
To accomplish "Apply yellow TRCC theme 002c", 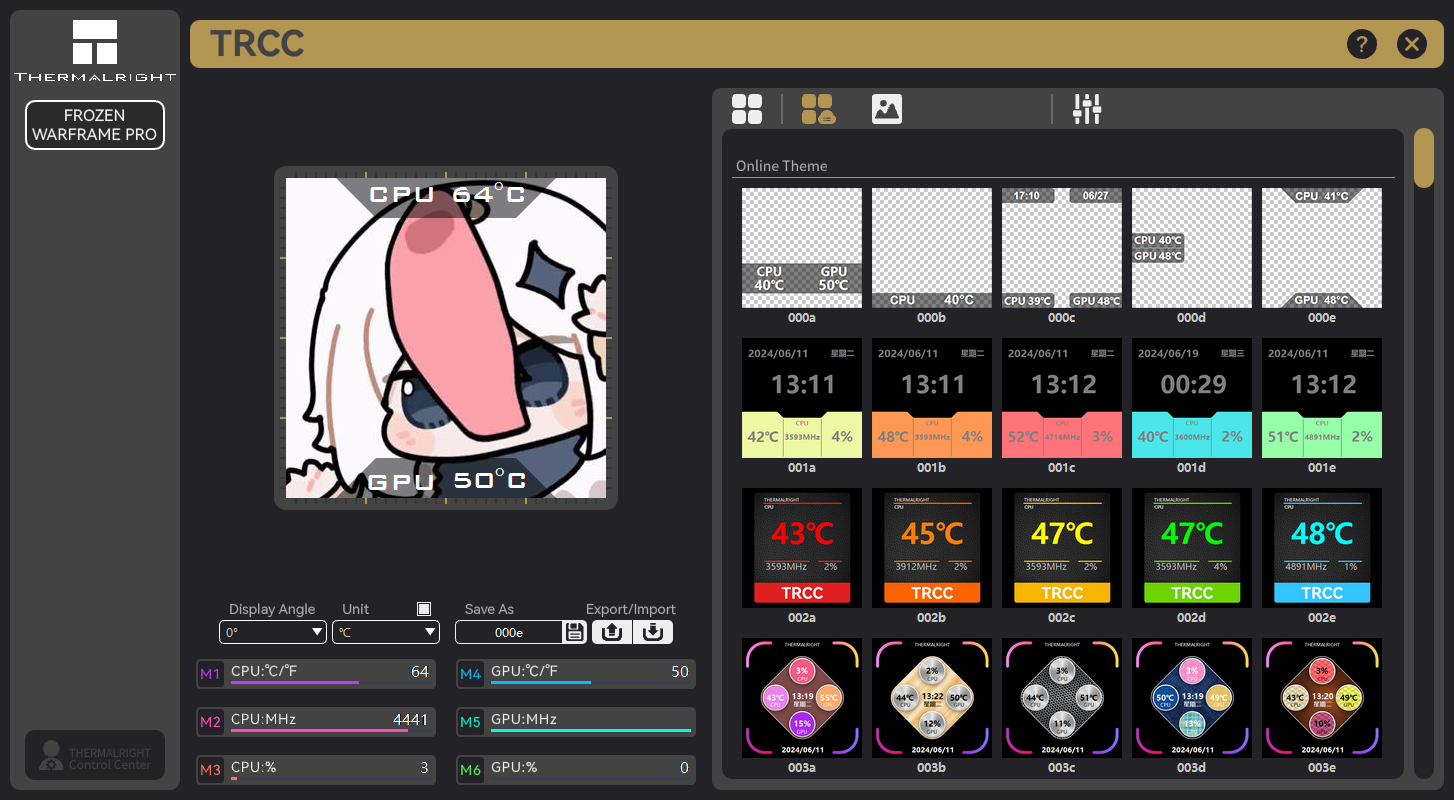I will point(1062,548).
